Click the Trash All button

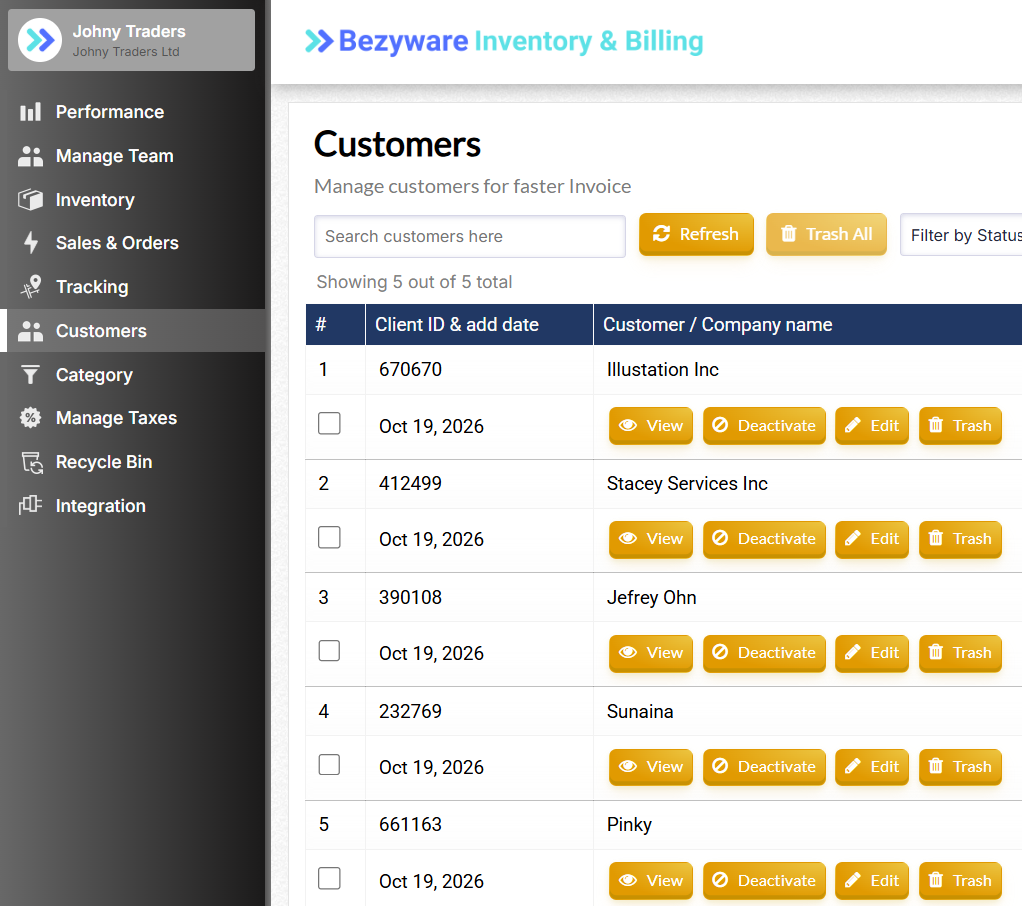(x=826, y=234)
